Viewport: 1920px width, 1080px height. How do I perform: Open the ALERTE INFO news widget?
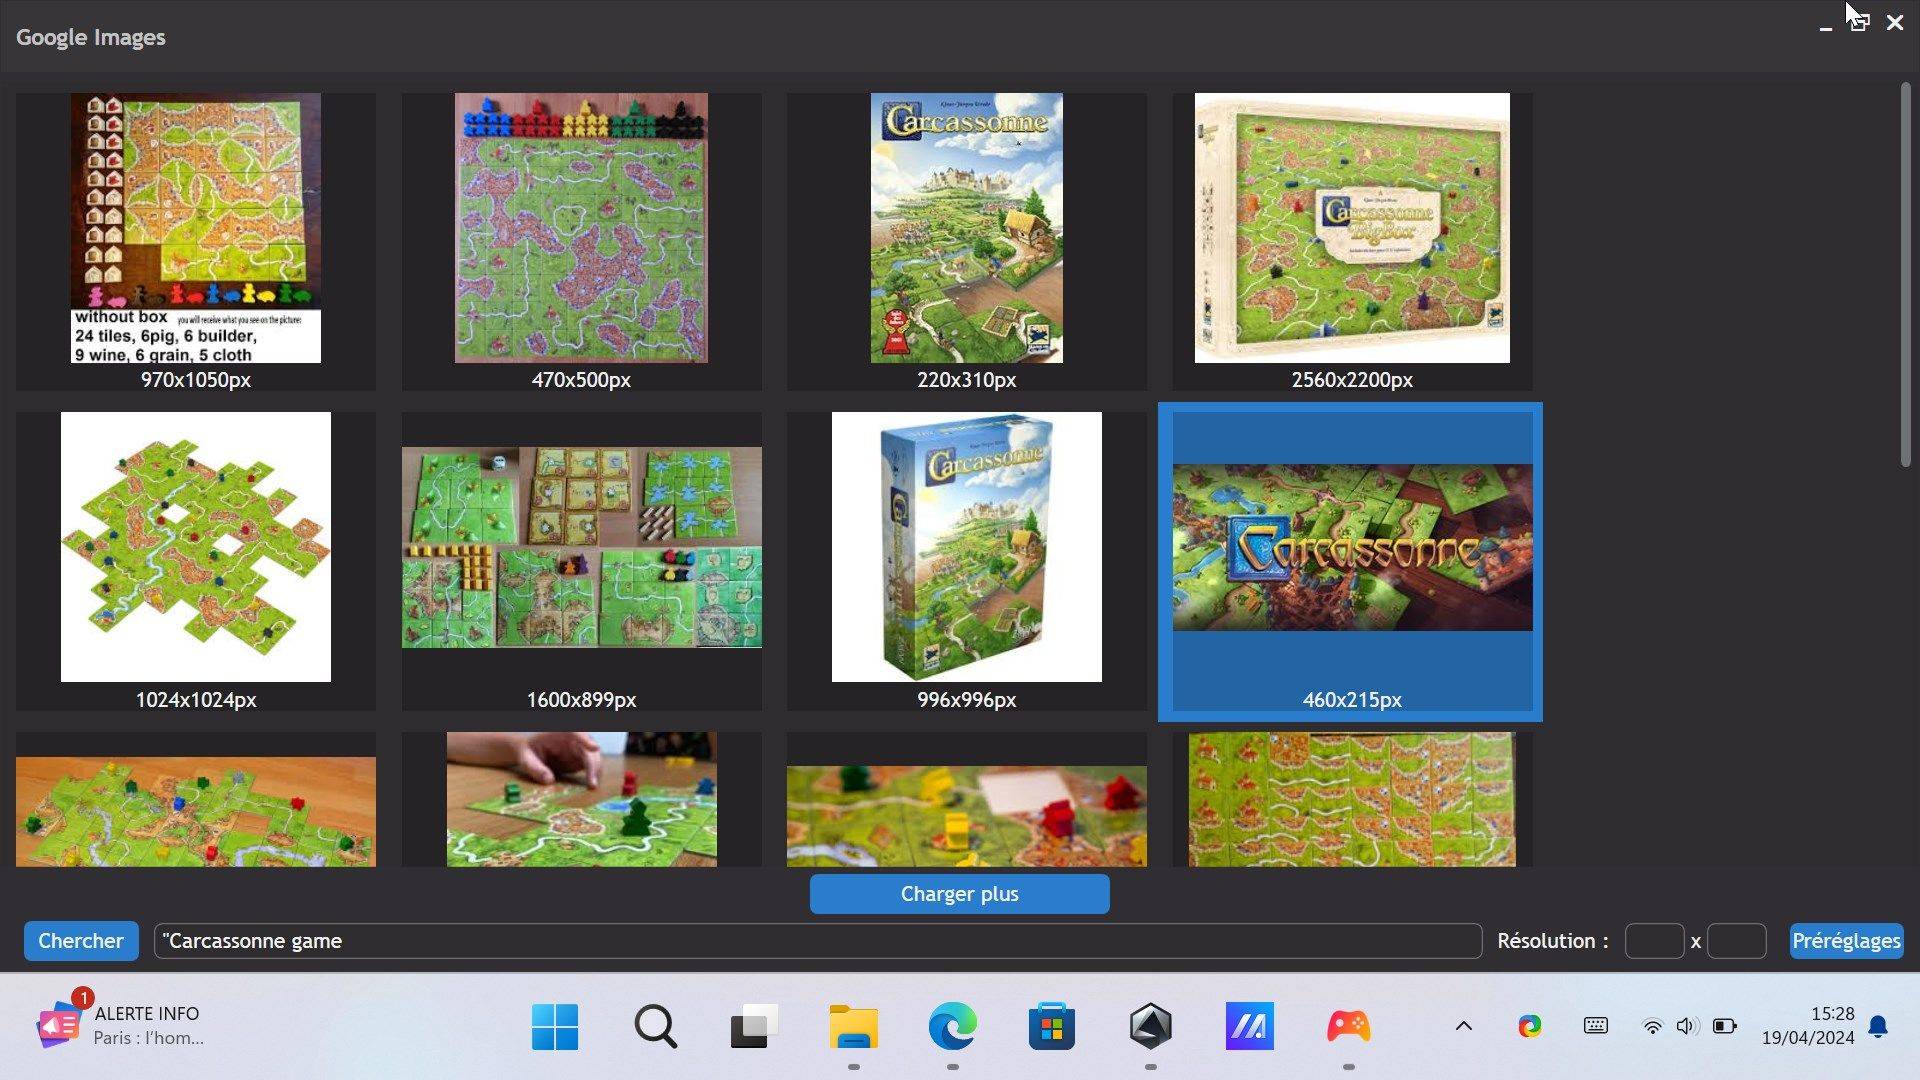coord(120,1025)
